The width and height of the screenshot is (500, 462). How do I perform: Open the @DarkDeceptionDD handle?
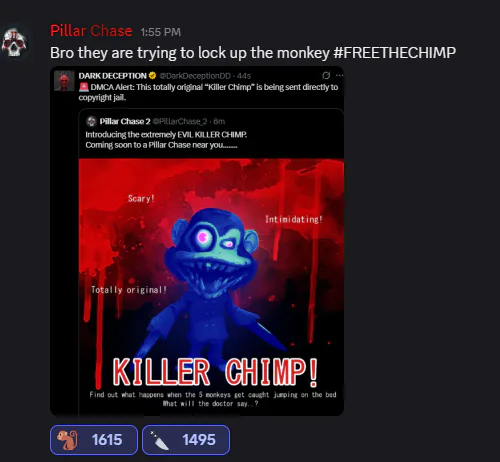(195, 76)
